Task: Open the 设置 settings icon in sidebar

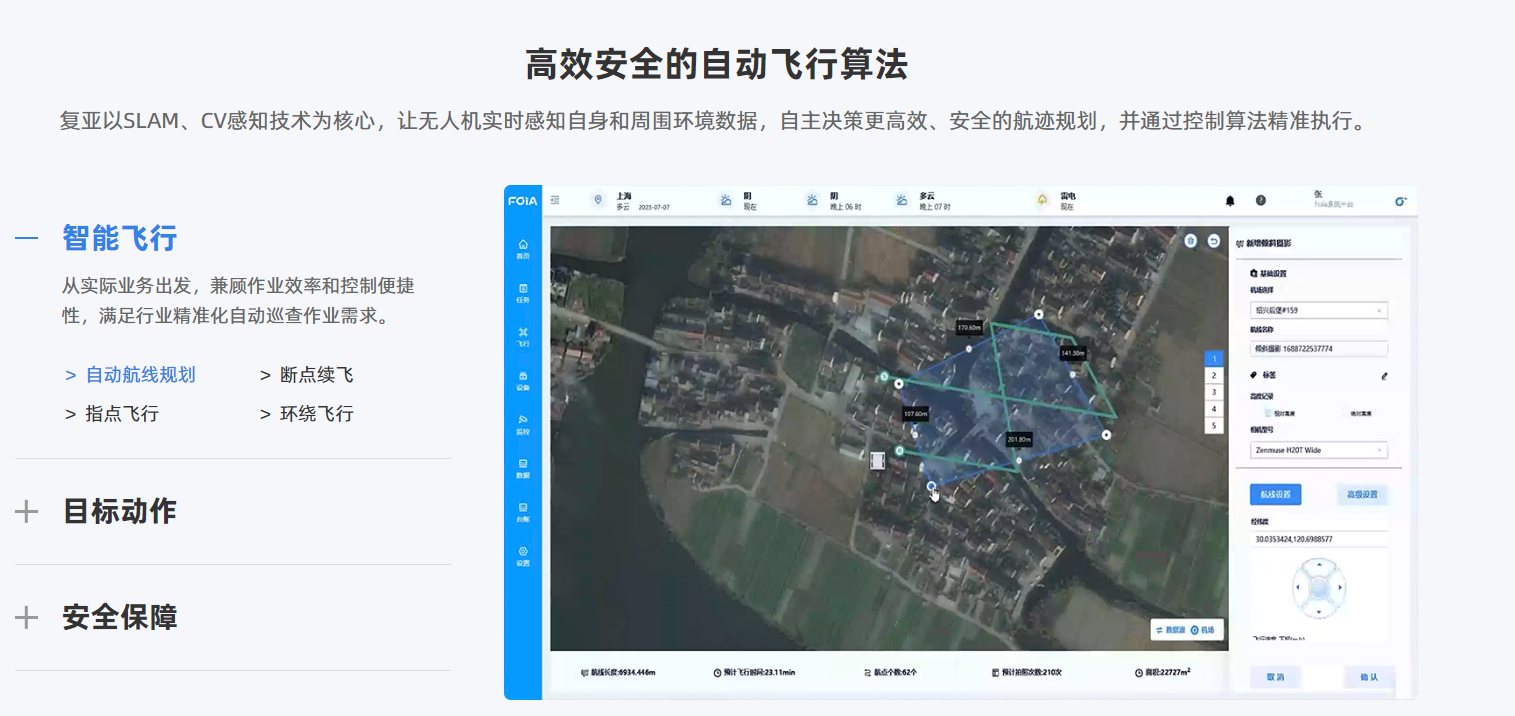Action: 521,556
